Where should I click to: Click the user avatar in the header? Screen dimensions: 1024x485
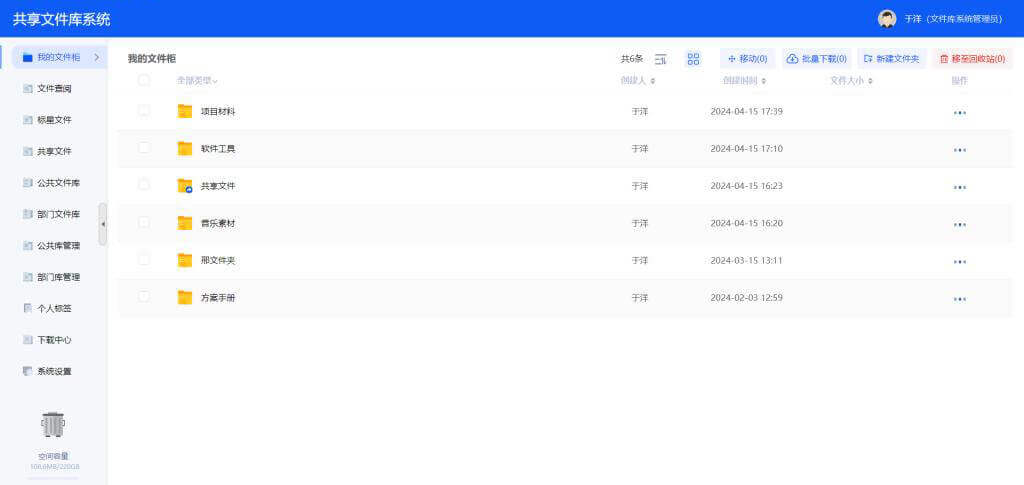(x=886, y=19)
